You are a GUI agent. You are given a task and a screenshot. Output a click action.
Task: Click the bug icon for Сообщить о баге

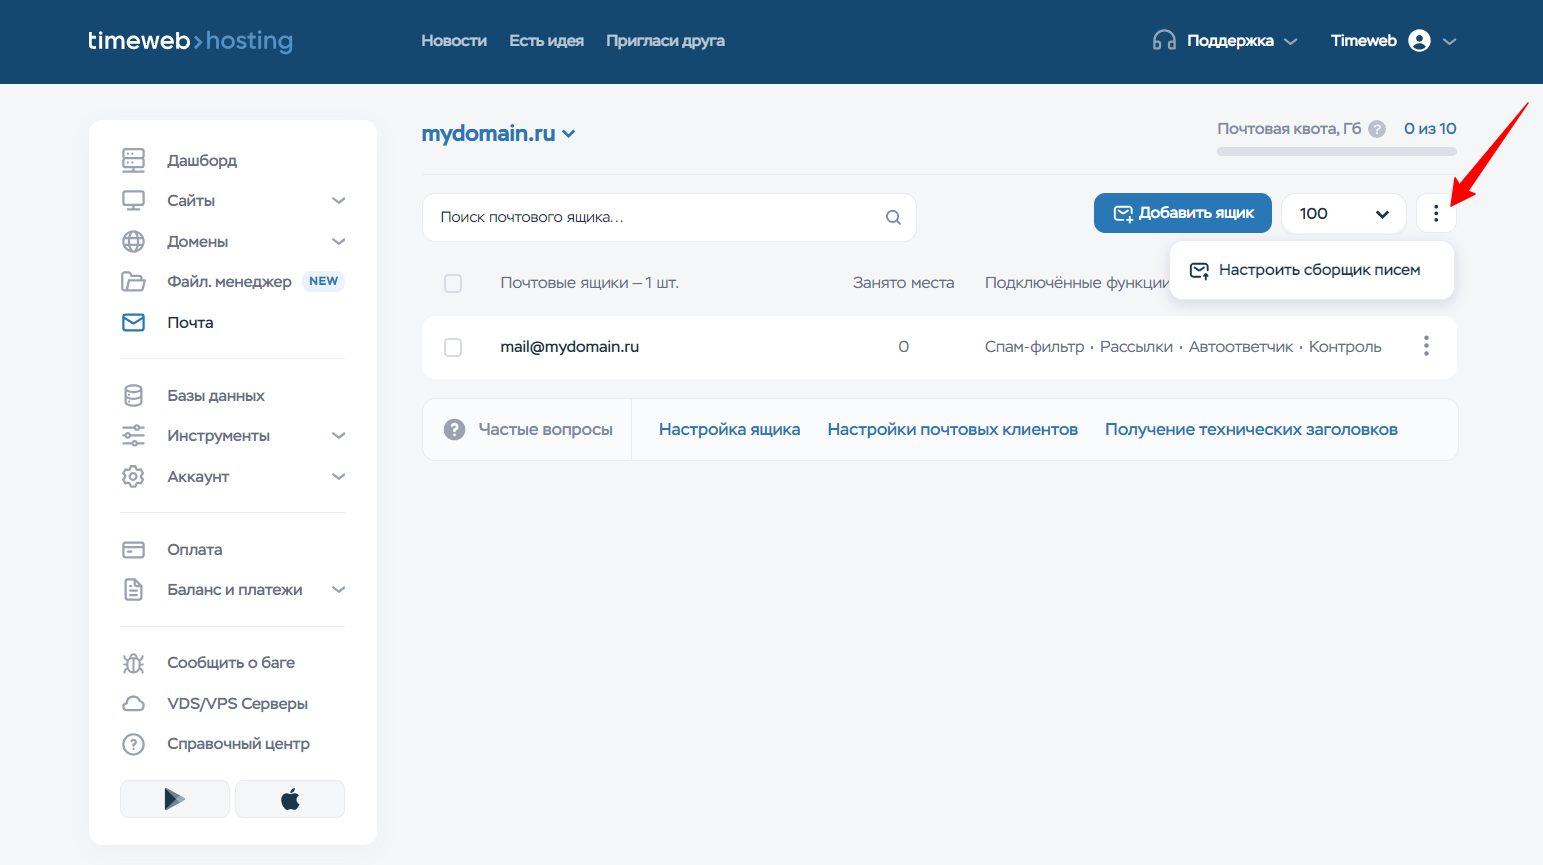(x=133, y=663)
